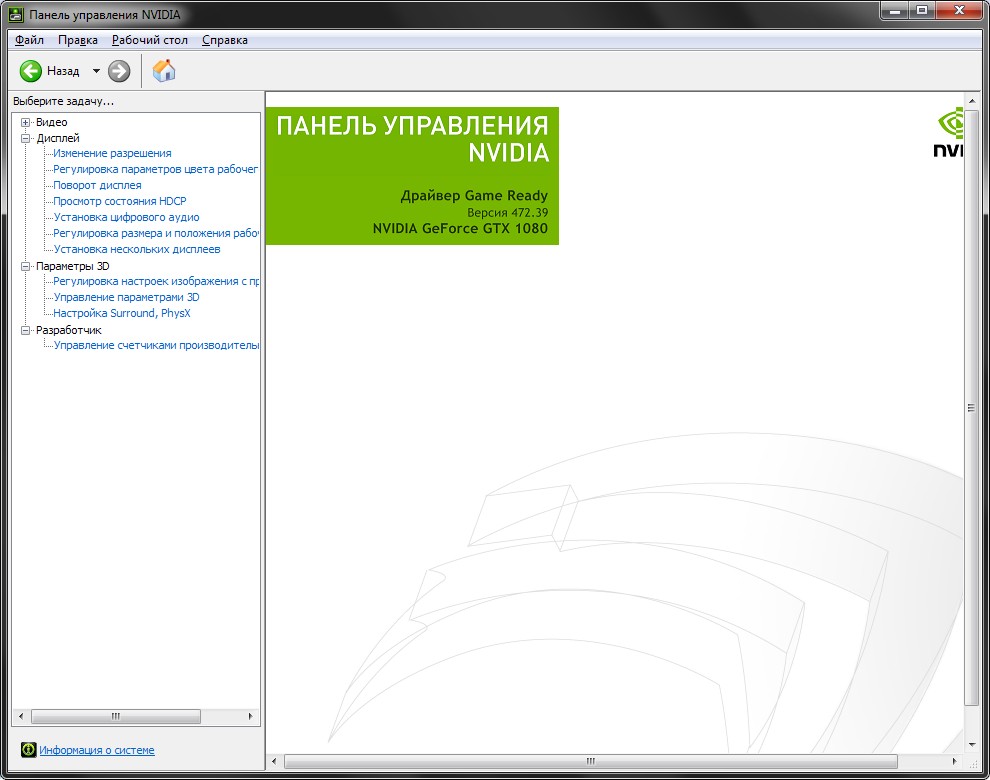Select the Видео category label
The image size is (990, 780).
[x=52, y=123]
